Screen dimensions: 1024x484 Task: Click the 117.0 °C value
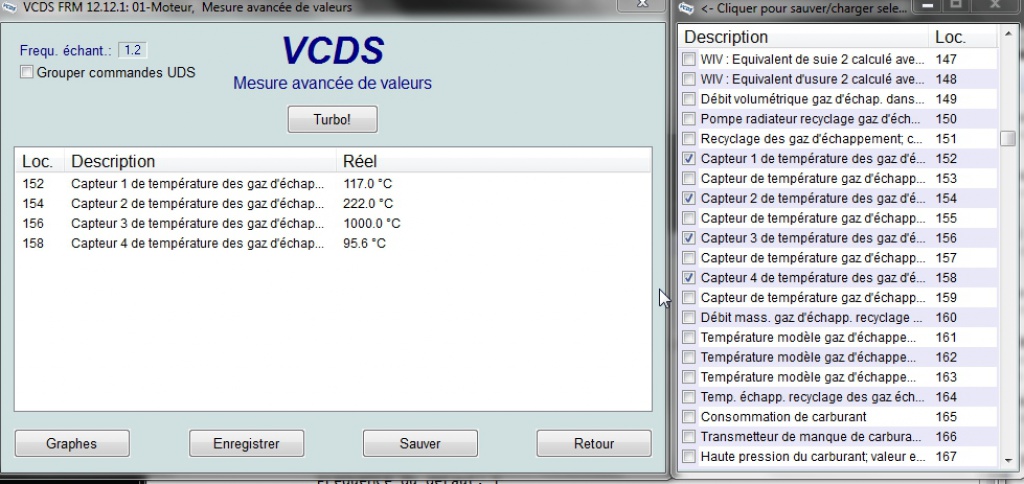[368, 184]
